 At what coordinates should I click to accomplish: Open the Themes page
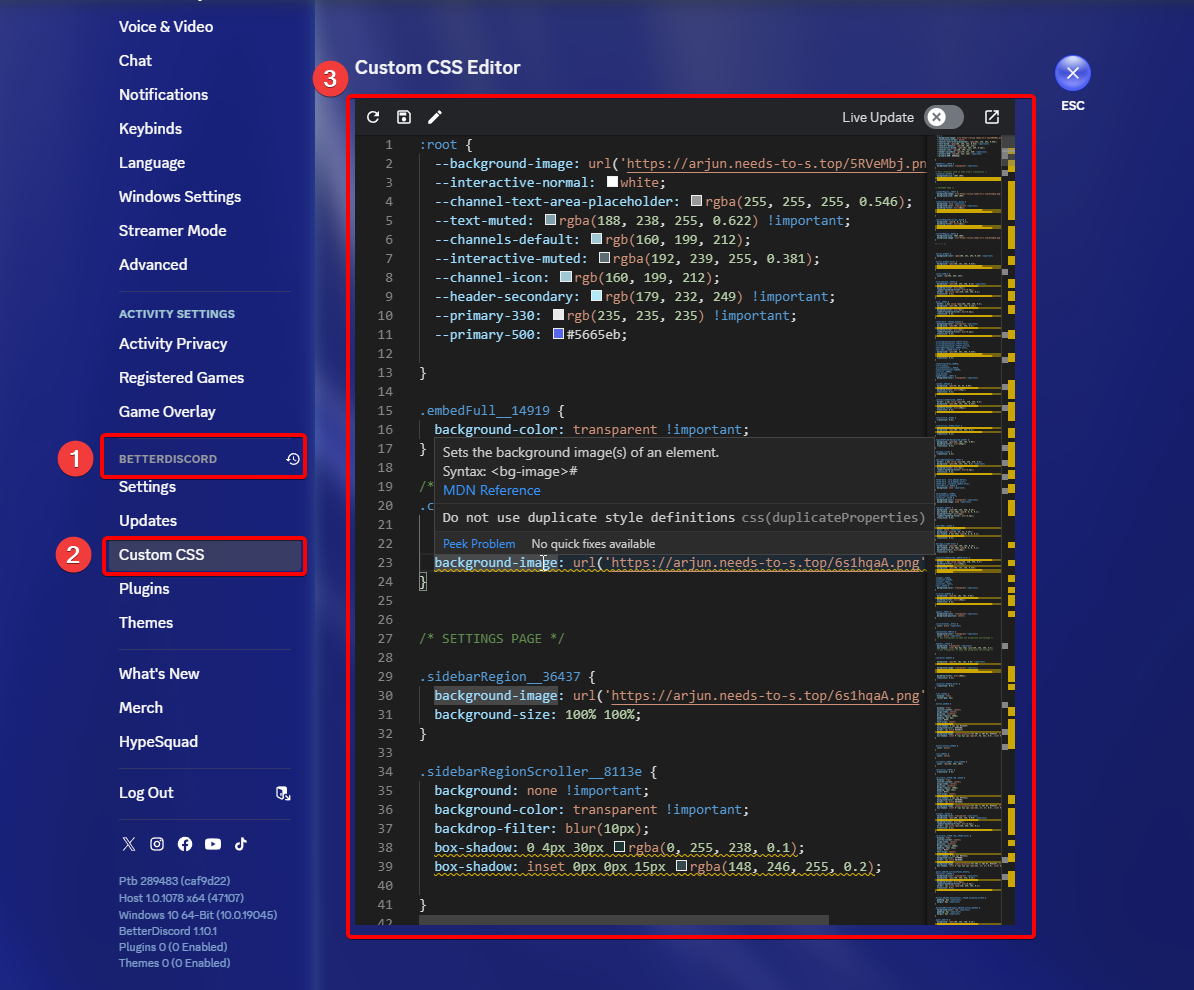145,623
